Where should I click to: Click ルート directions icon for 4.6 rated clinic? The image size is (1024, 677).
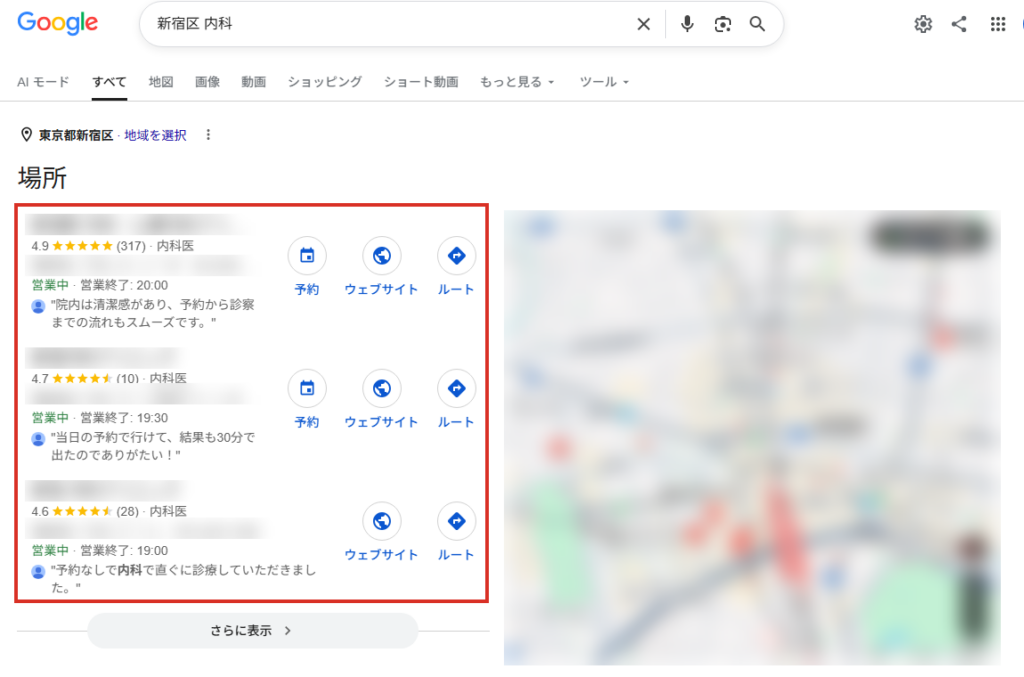coord(456,521)
